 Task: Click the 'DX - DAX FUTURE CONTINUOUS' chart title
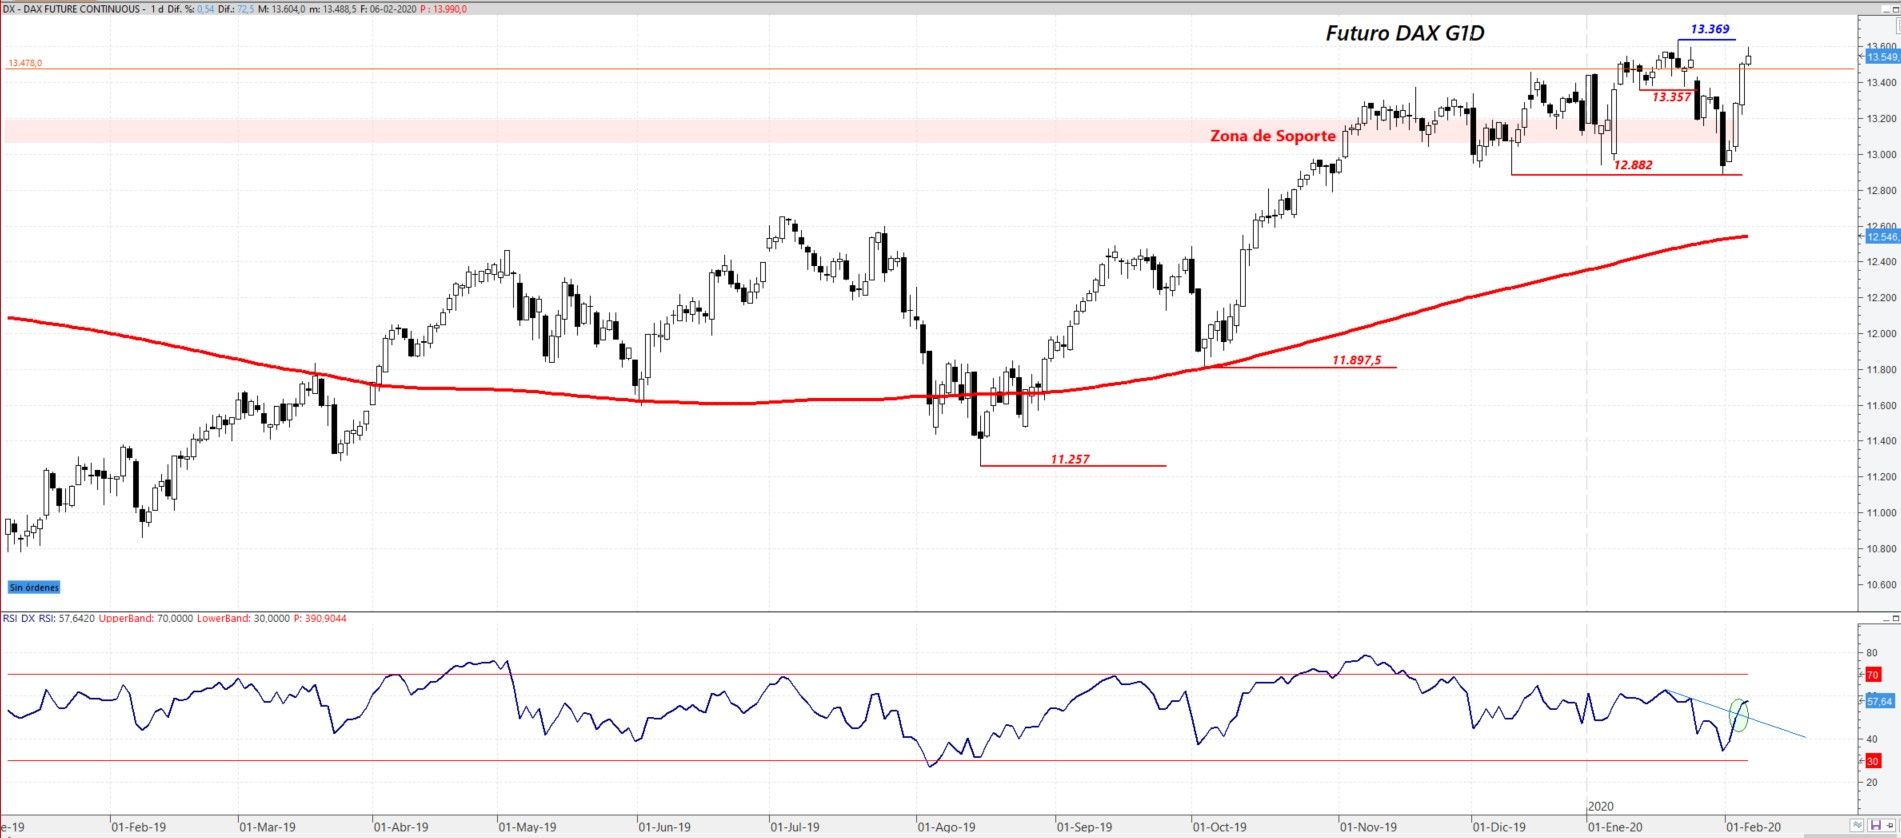[x=72, y=9]
